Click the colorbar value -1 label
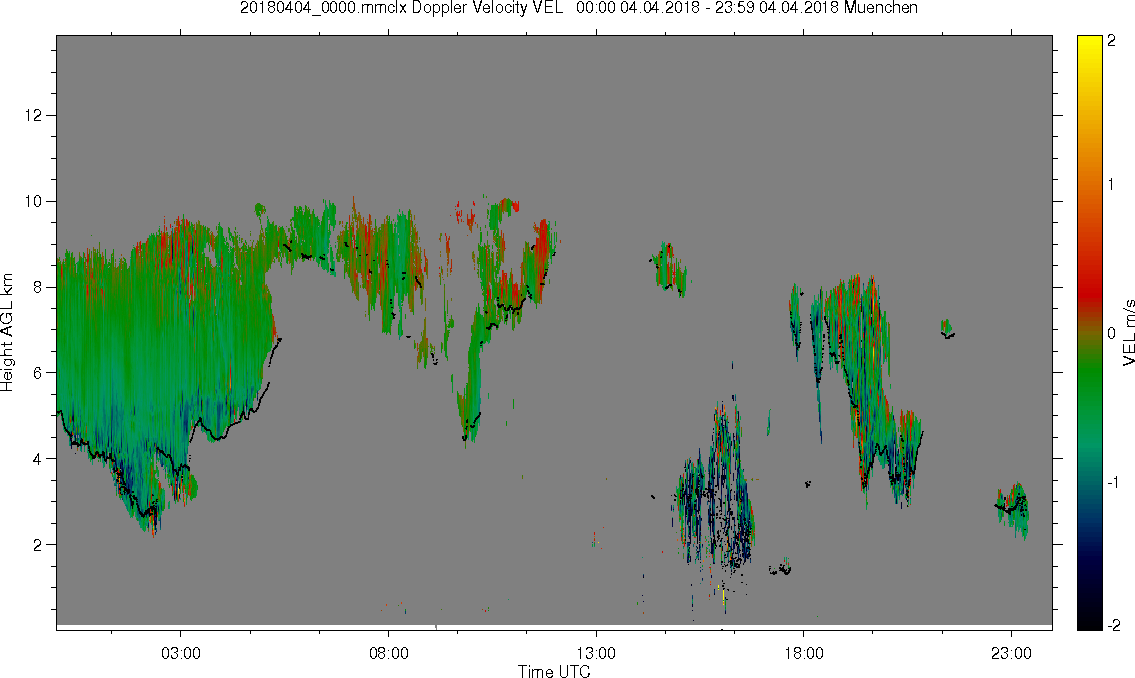Image resolution: width=1135 pixels, height=678 pixels. (1111, 482)
